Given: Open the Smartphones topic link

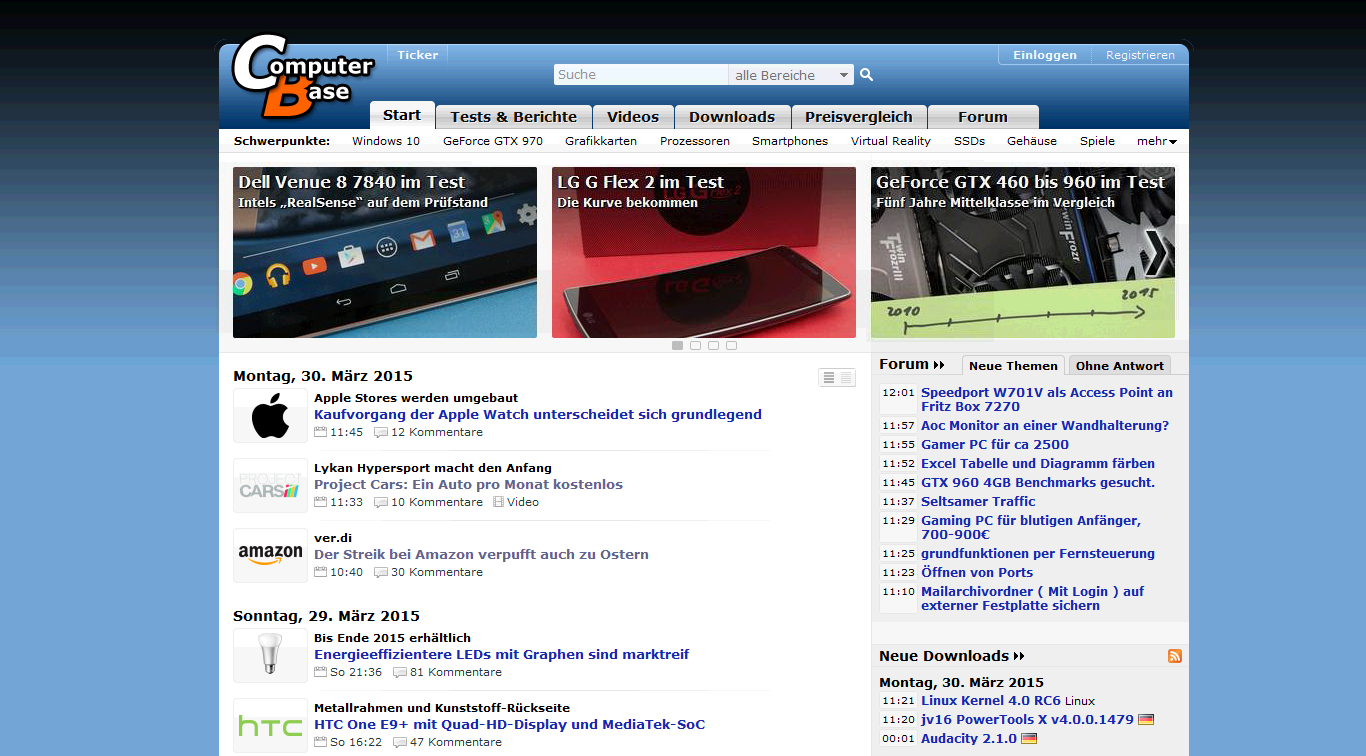Looking at the screenshot, I should click(790, 141).
